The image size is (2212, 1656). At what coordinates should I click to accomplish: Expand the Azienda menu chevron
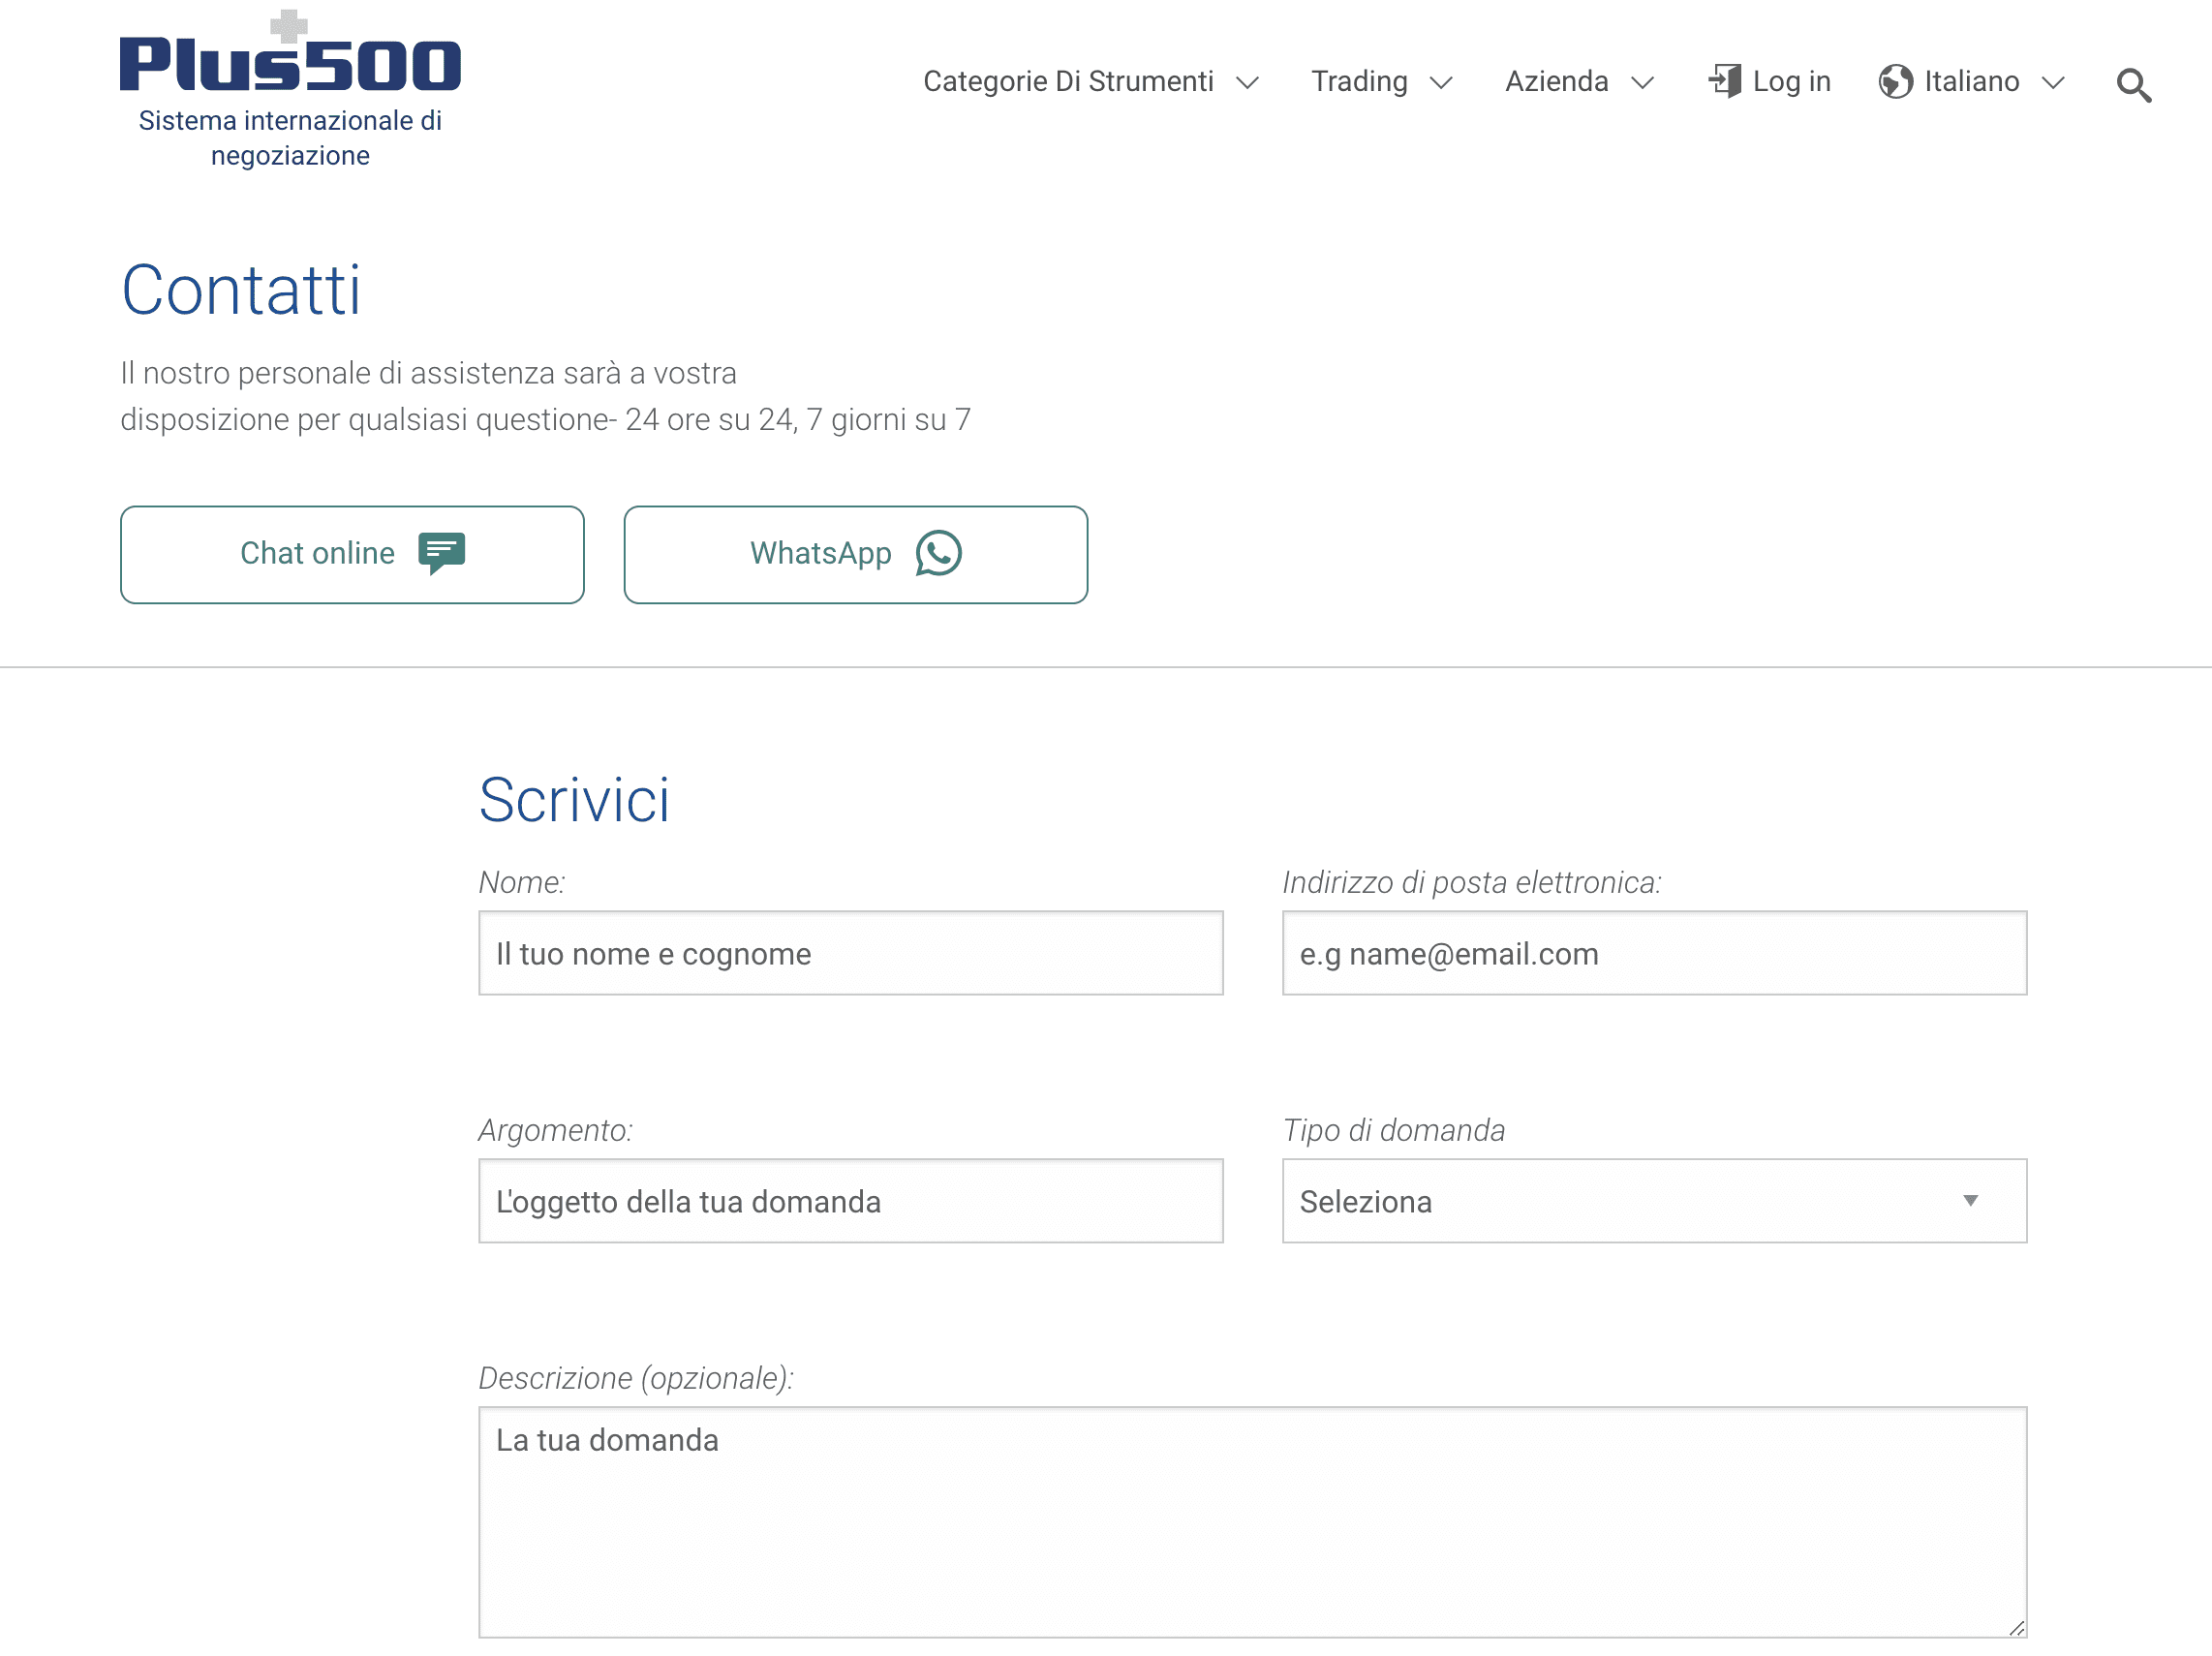tap(1642, 83)
